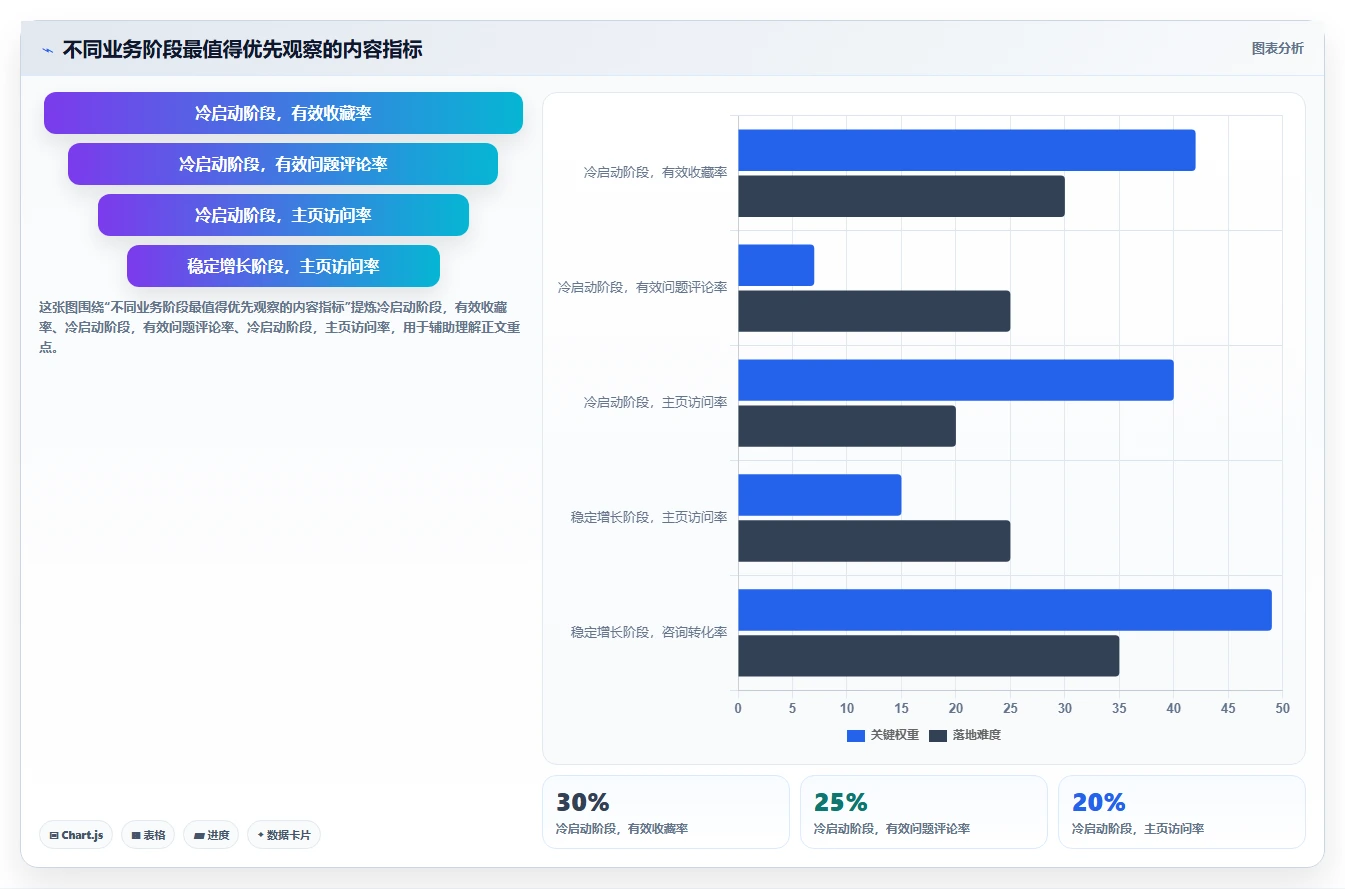Viewport: 1345px width, 889px height.
Task: Click y-axis label 冷启动阶段，有效问题评论率
Action: coord(642,288)
